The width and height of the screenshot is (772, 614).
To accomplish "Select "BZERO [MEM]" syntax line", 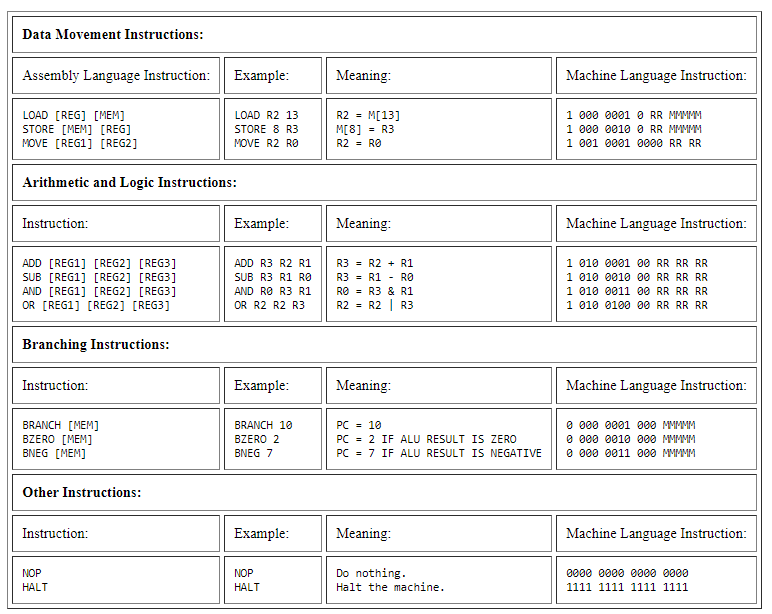I will (x=58, y=439).
